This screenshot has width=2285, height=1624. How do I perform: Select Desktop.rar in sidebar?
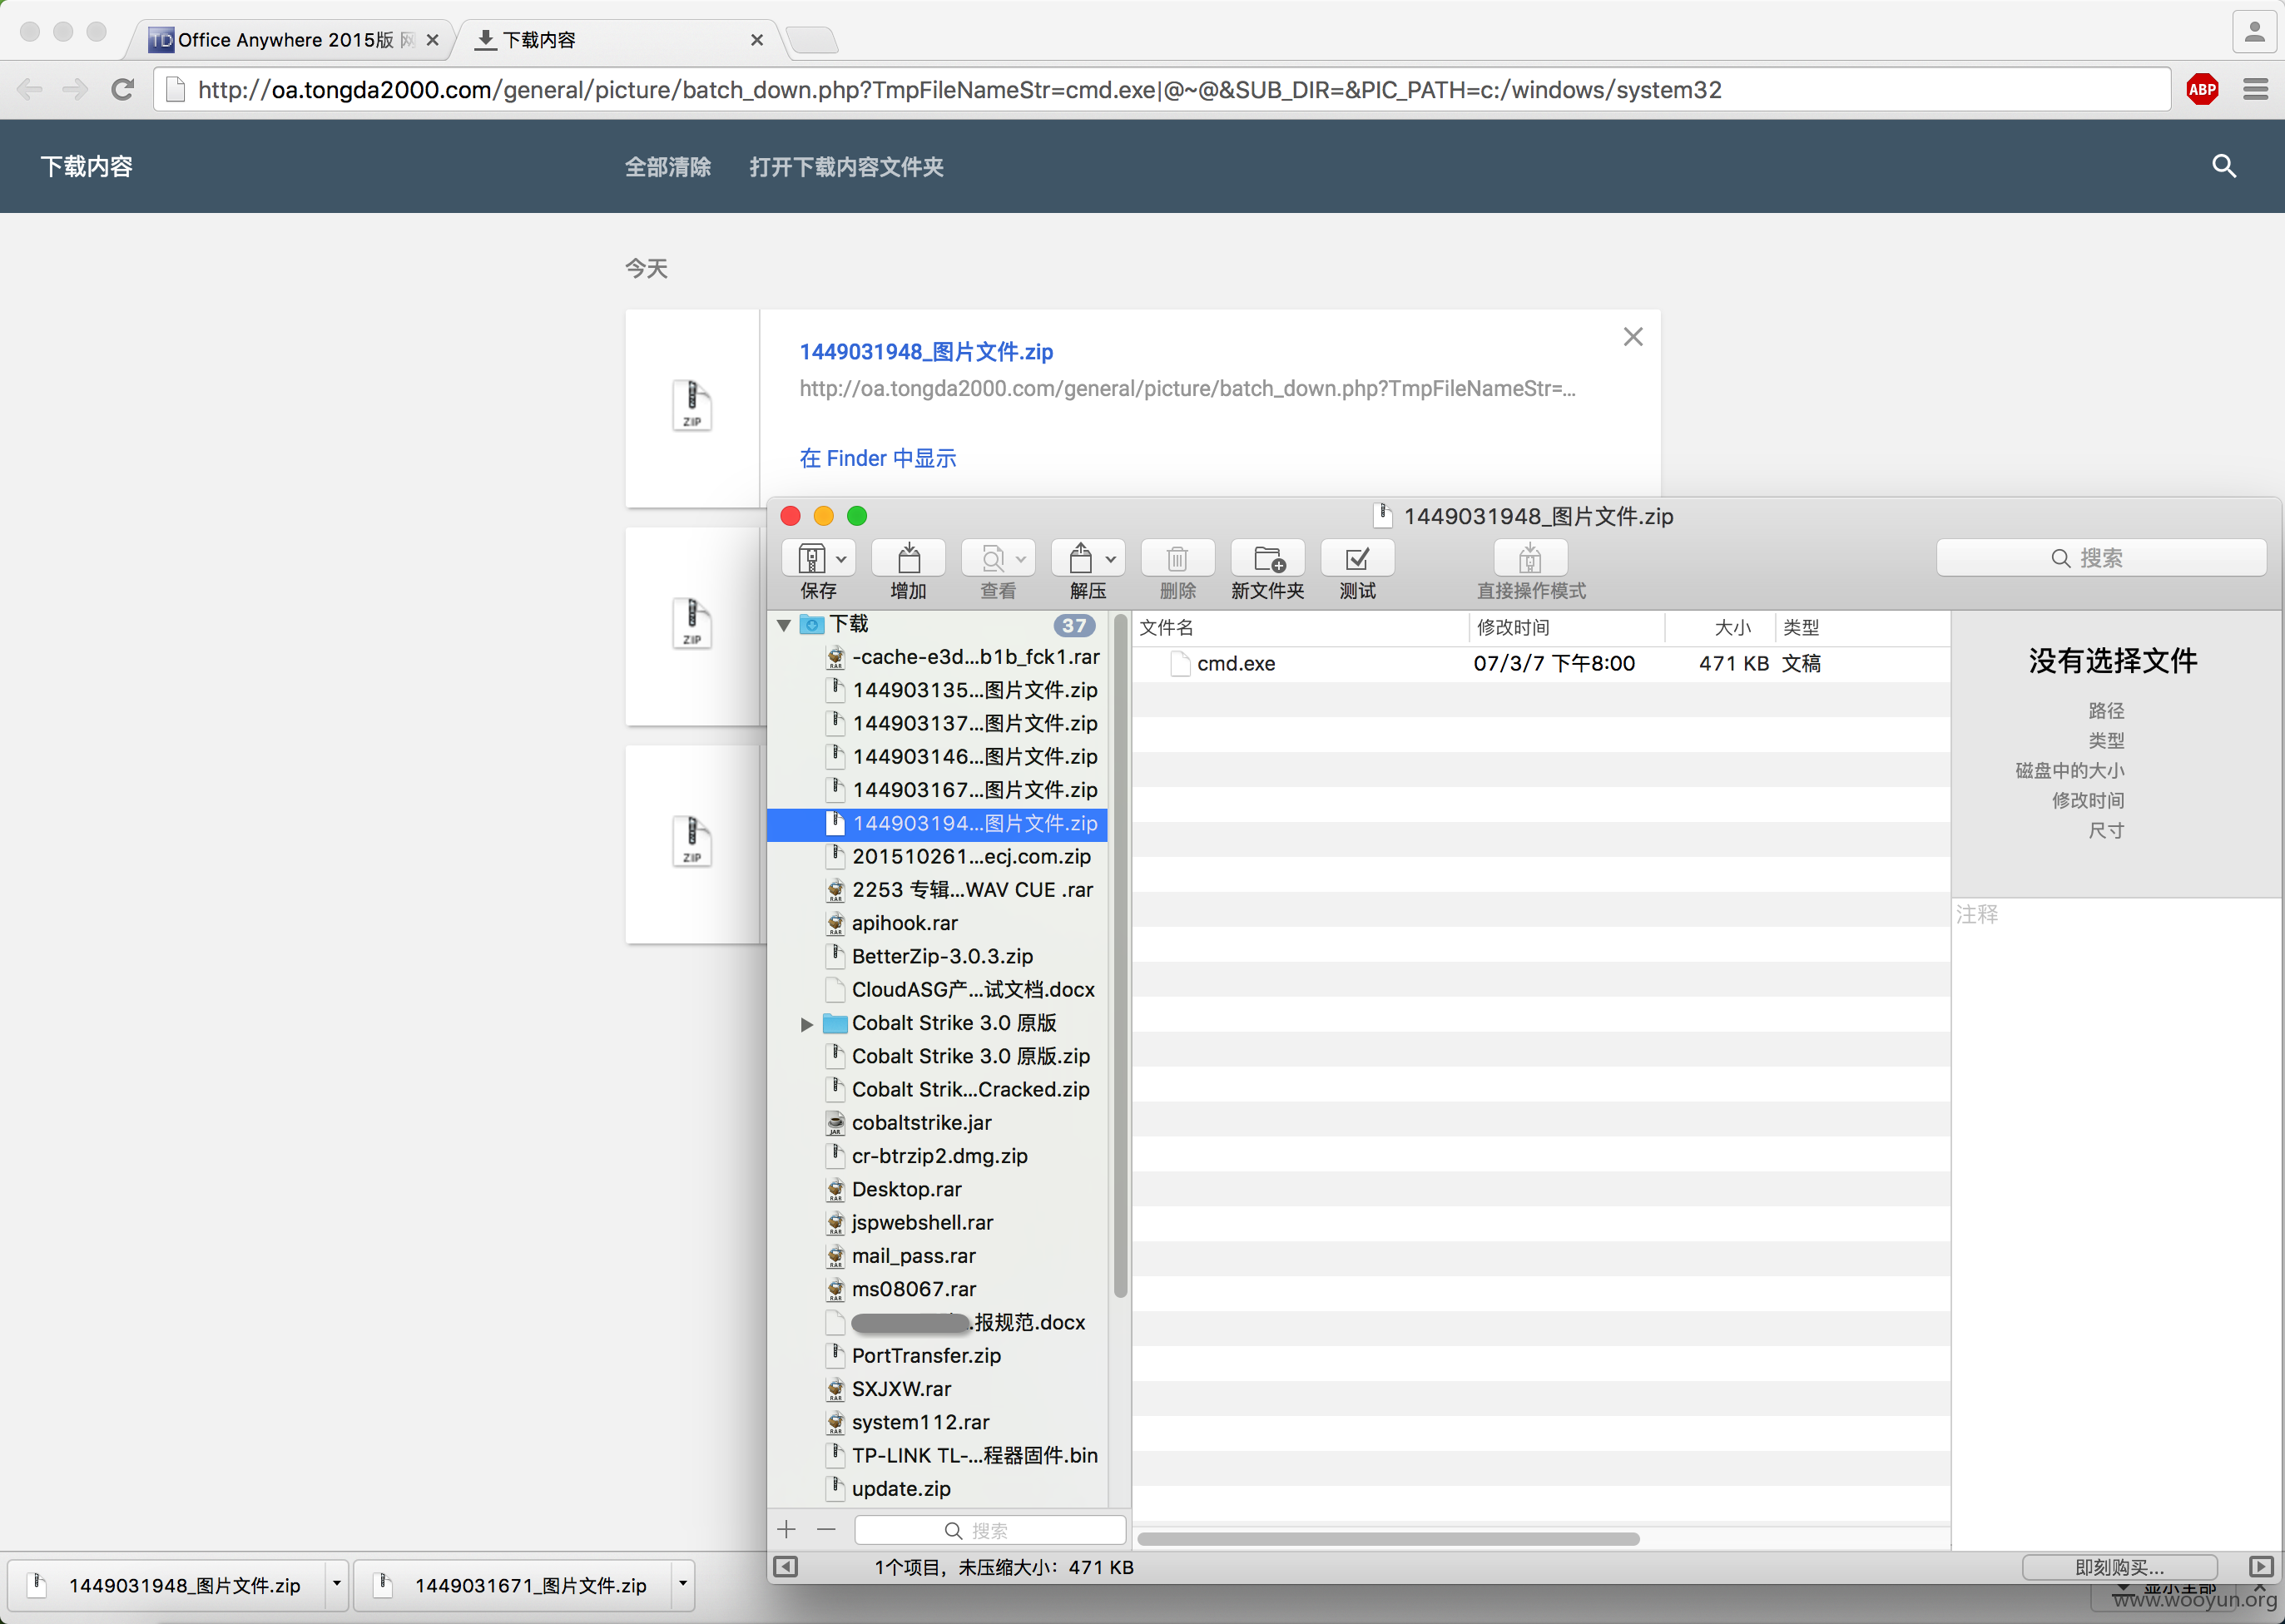tap(938, 1189)
